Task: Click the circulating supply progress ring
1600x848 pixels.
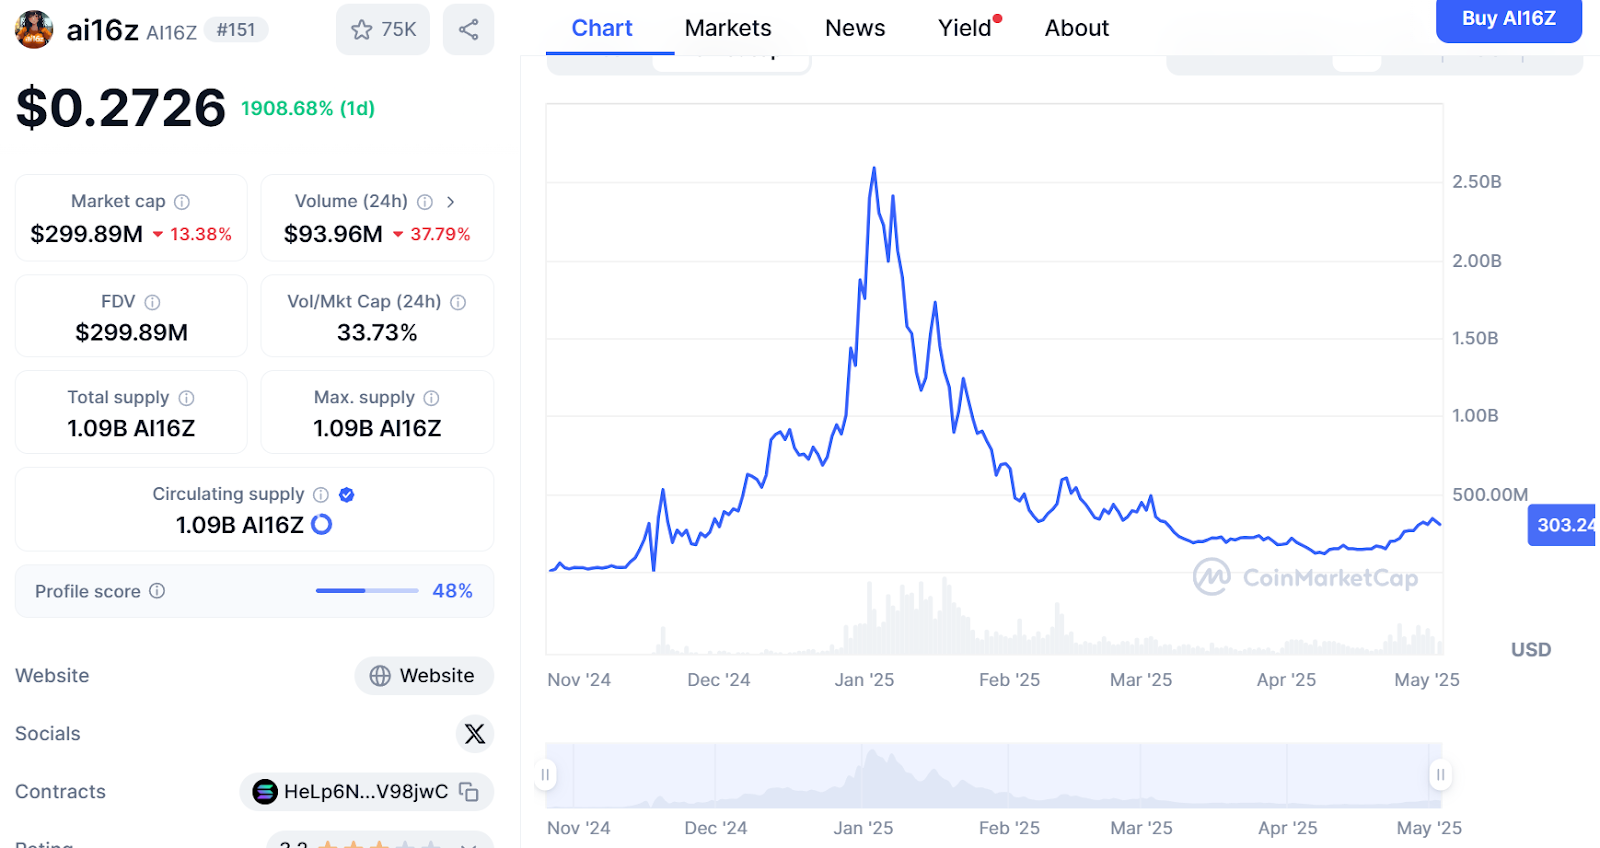Action: click(x=322, y=525)
